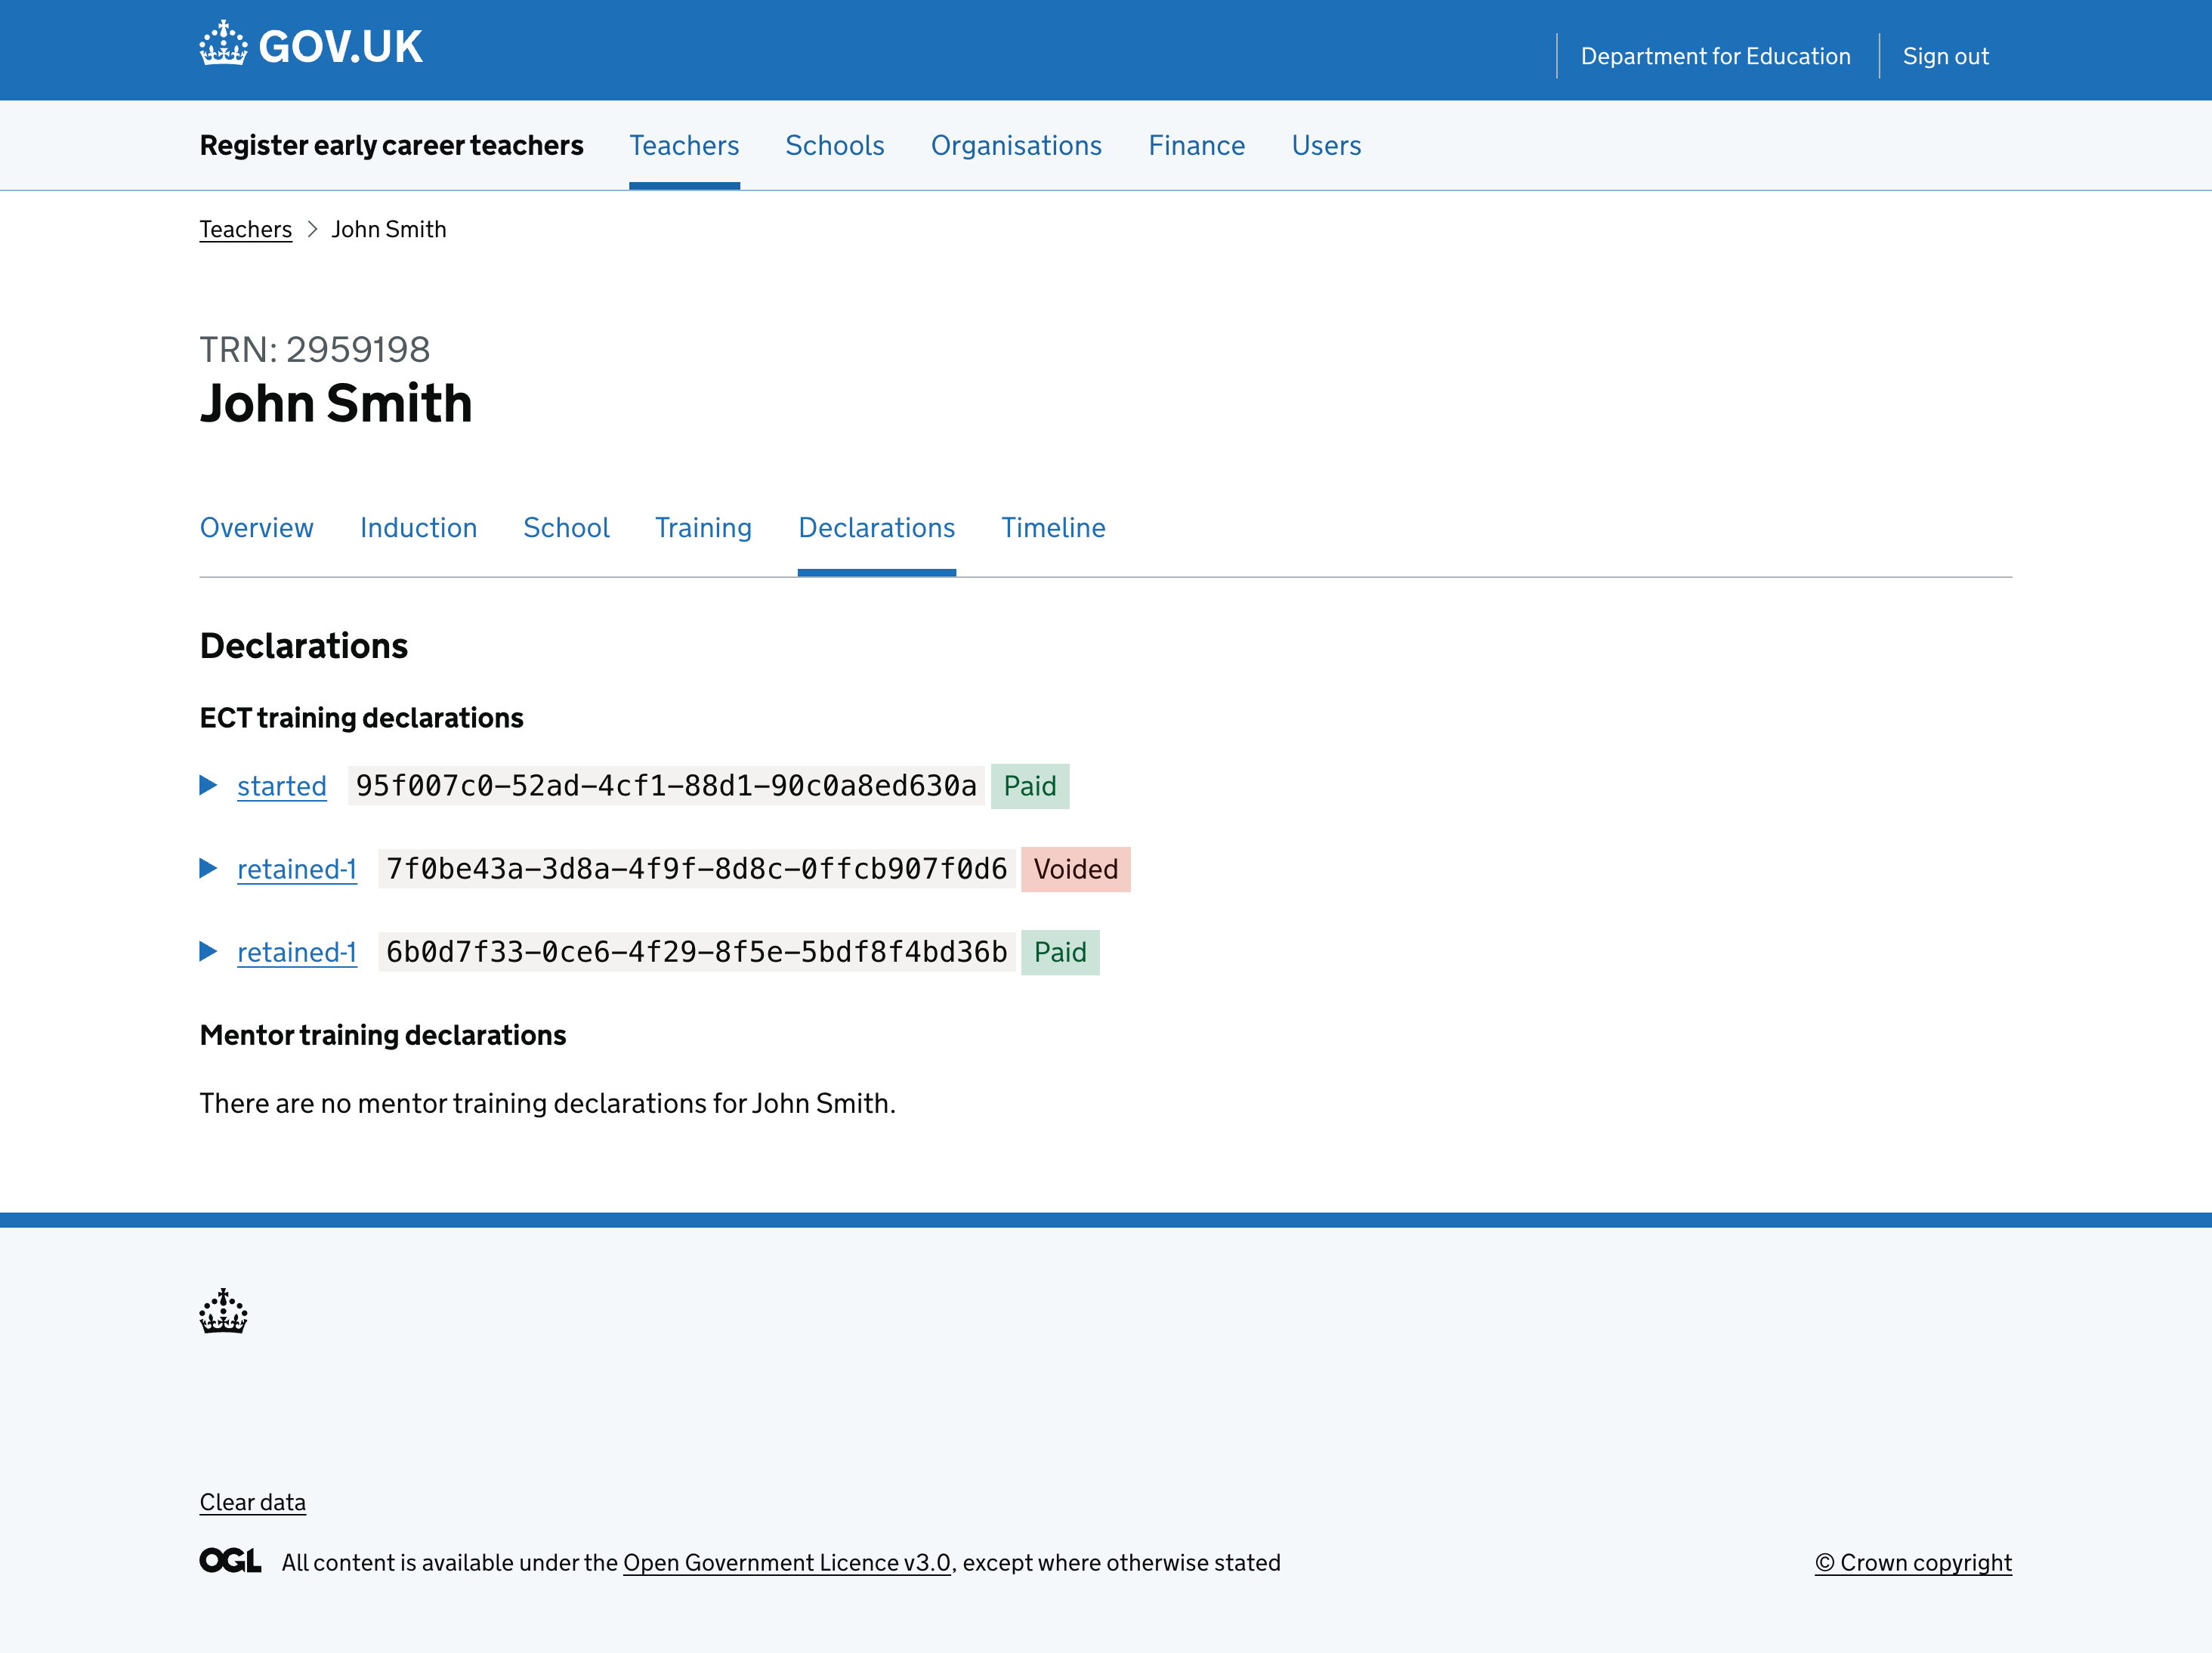
Task: Click John Smith in the breadcrumb
Action: [x=388, y=230]
